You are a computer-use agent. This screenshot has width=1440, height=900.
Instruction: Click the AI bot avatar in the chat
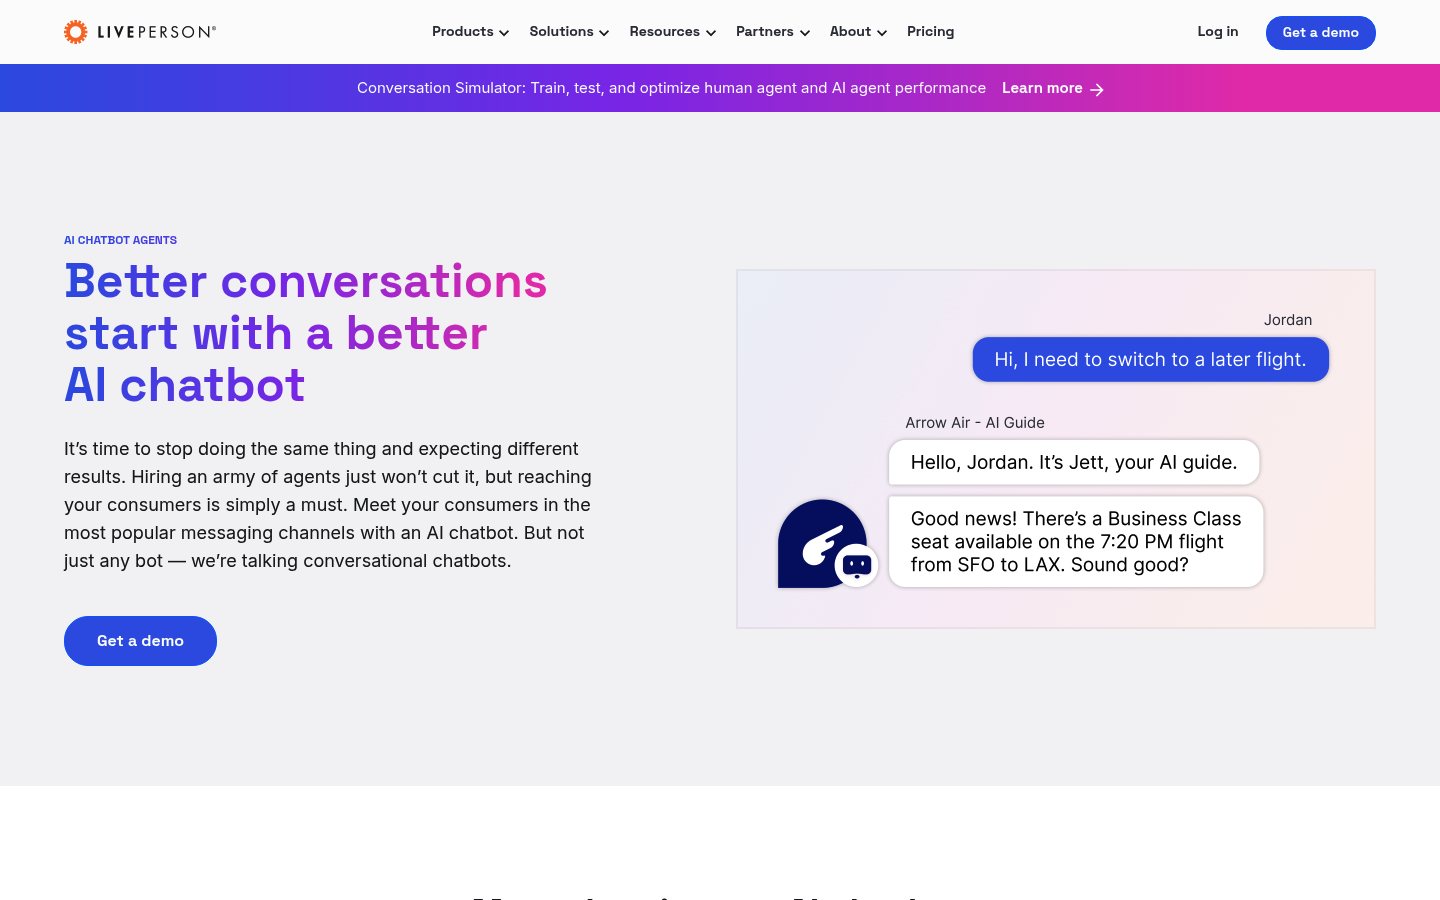(820, 542)
